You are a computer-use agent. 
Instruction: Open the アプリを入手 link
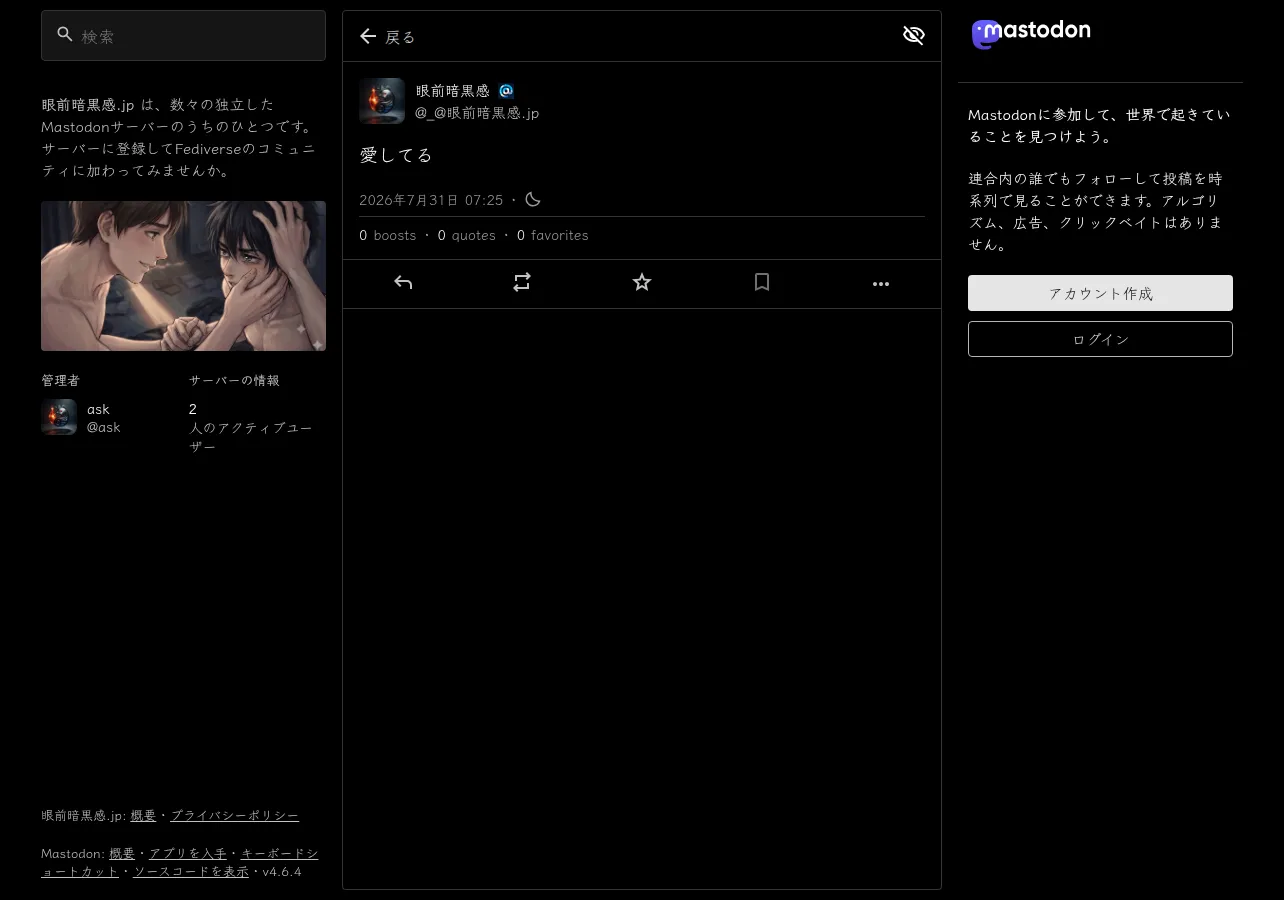pyautogui.click(x=188, y=854)
